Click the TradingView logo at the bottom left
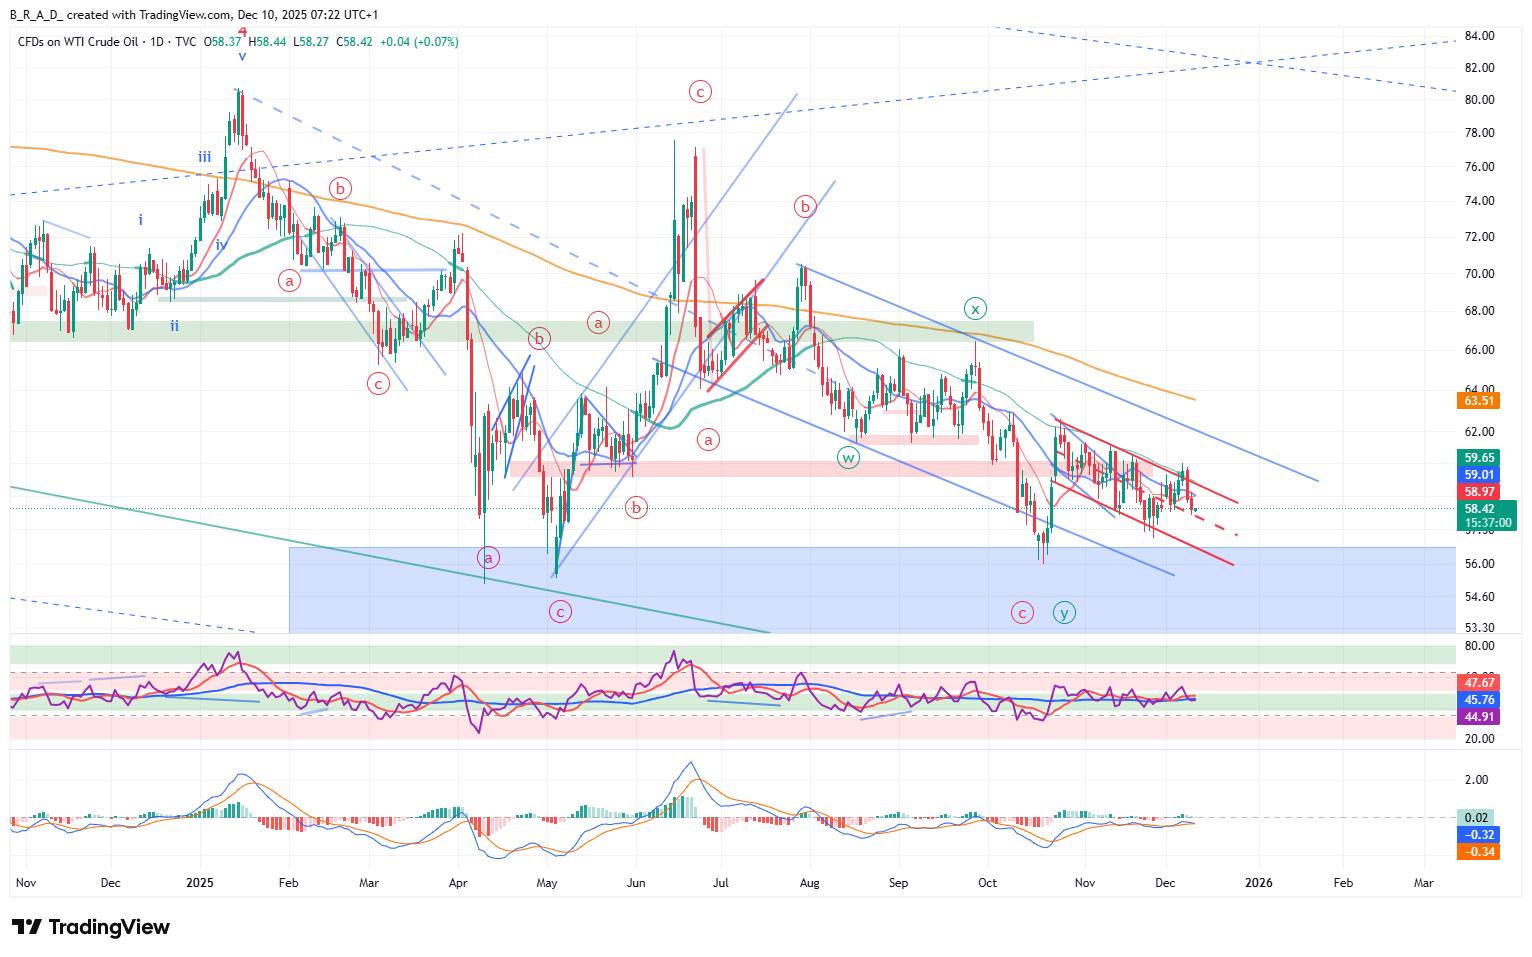 [x=91, y=927]
